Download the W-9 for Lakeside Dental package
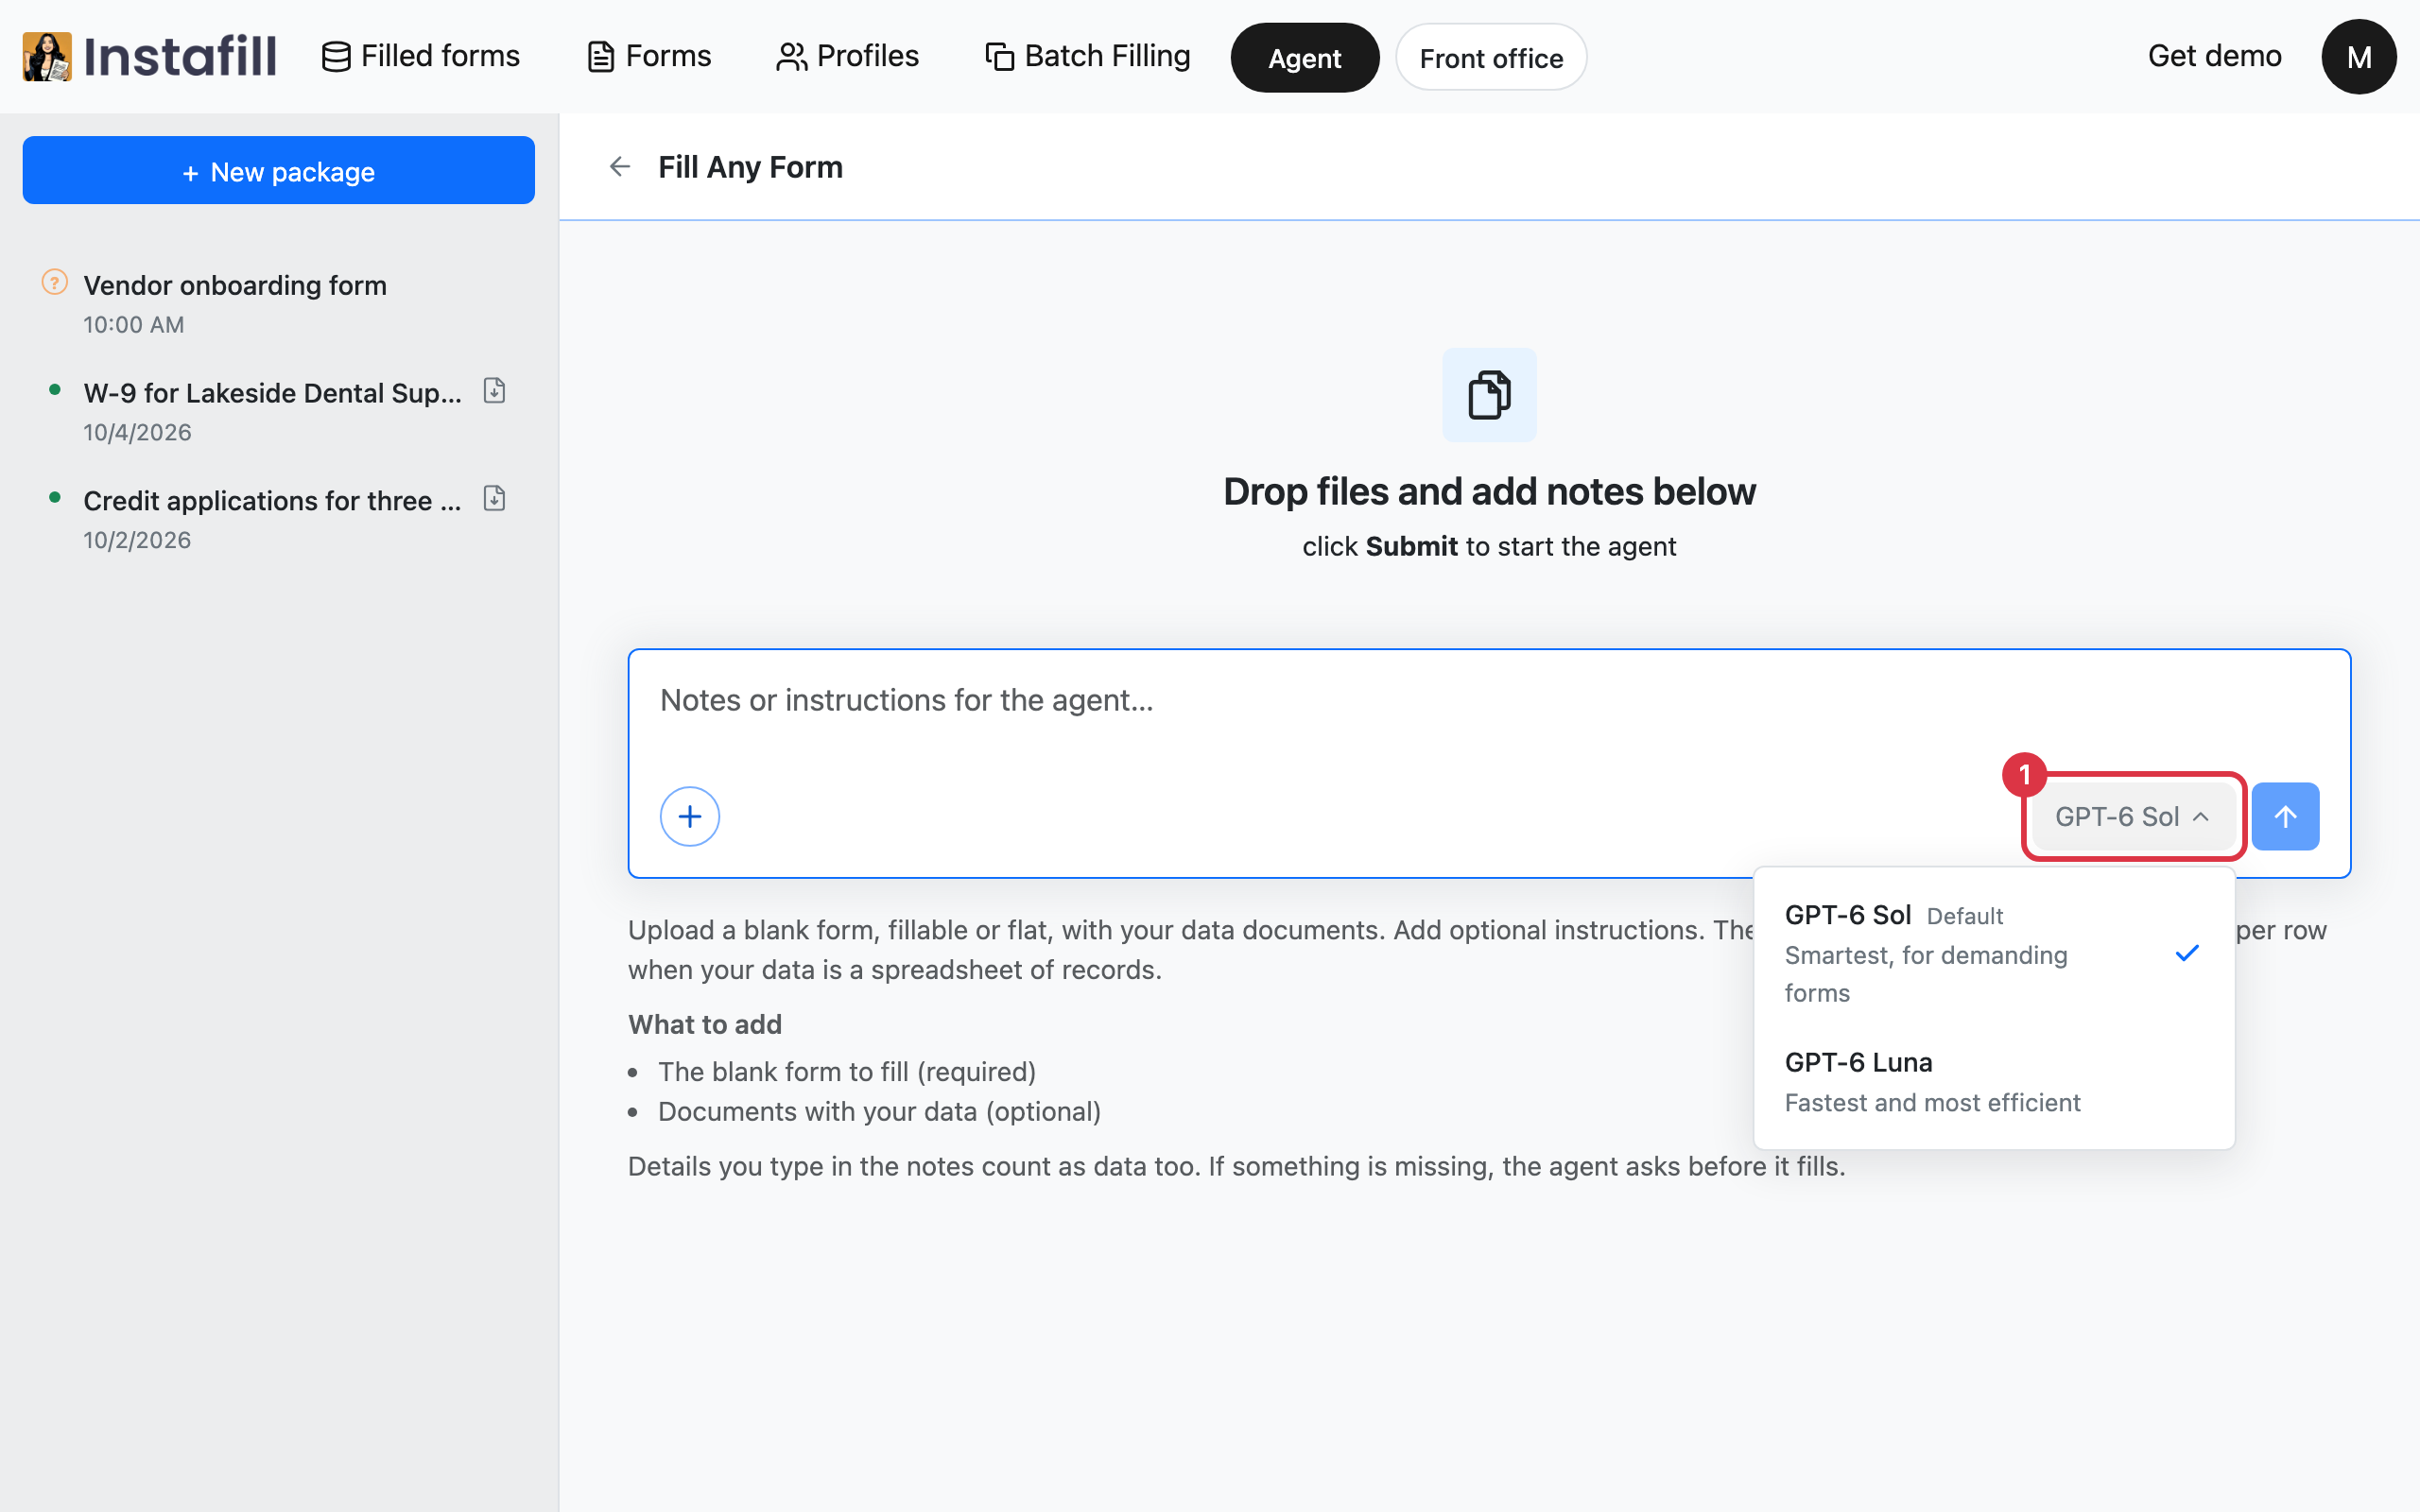The image size is (2420, 1512). click(494, 391)
